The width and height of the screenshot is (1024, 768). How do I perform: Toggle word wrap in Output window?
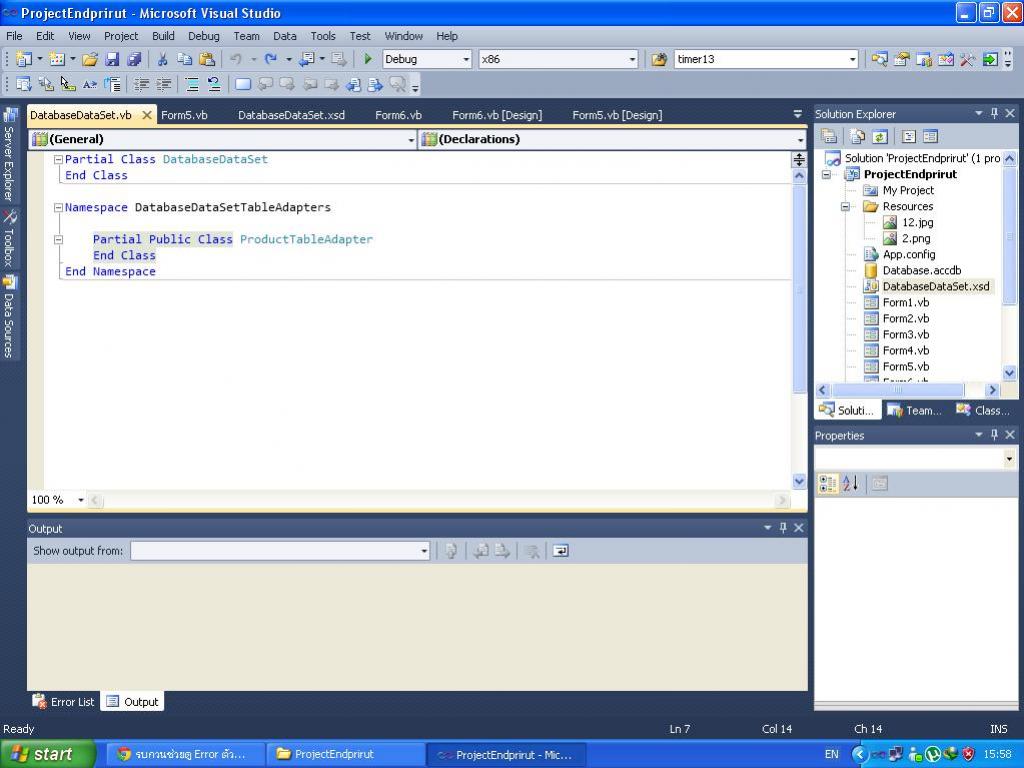click(x=560, y=551)
